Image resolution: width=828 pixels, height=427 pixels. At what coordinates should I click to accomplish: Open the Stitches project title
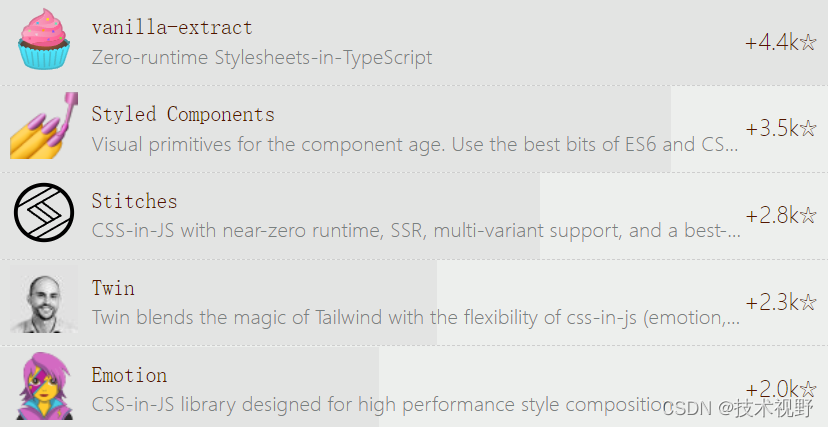[134, 201]
